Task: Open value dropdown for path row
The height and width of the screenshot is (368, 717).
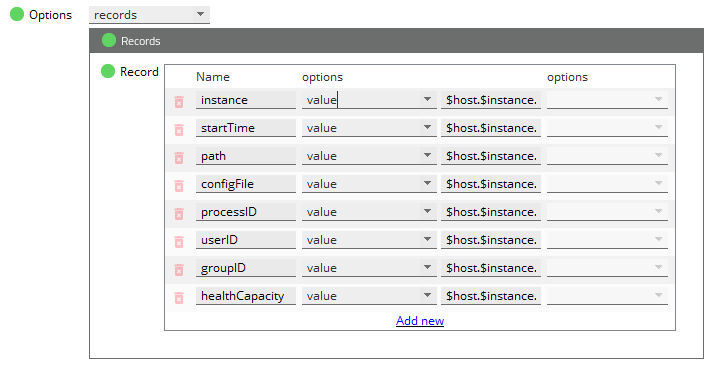Action: click(x=369, y=156)
